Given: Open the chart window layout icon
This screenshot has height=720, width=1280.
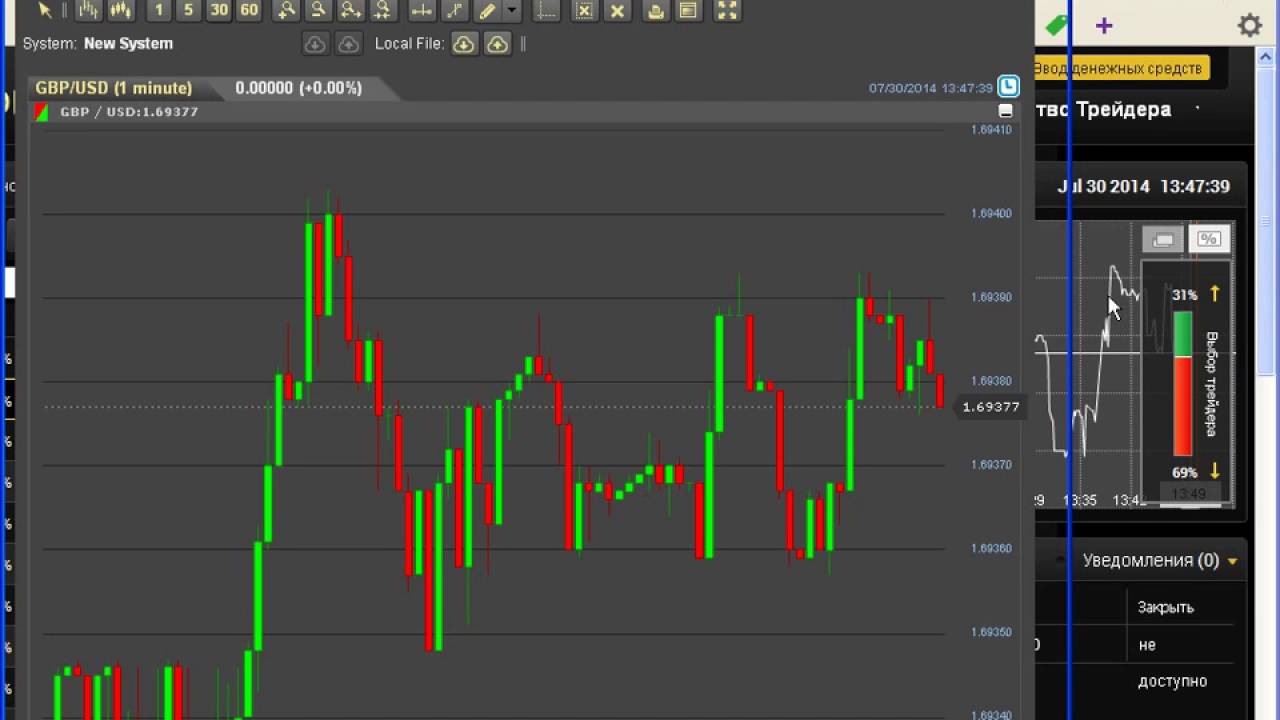Looking at the screenshot, I should click(687, 10).
